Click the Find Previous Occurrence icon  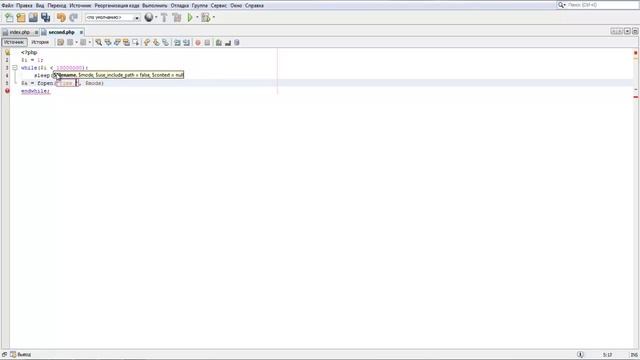108,42
